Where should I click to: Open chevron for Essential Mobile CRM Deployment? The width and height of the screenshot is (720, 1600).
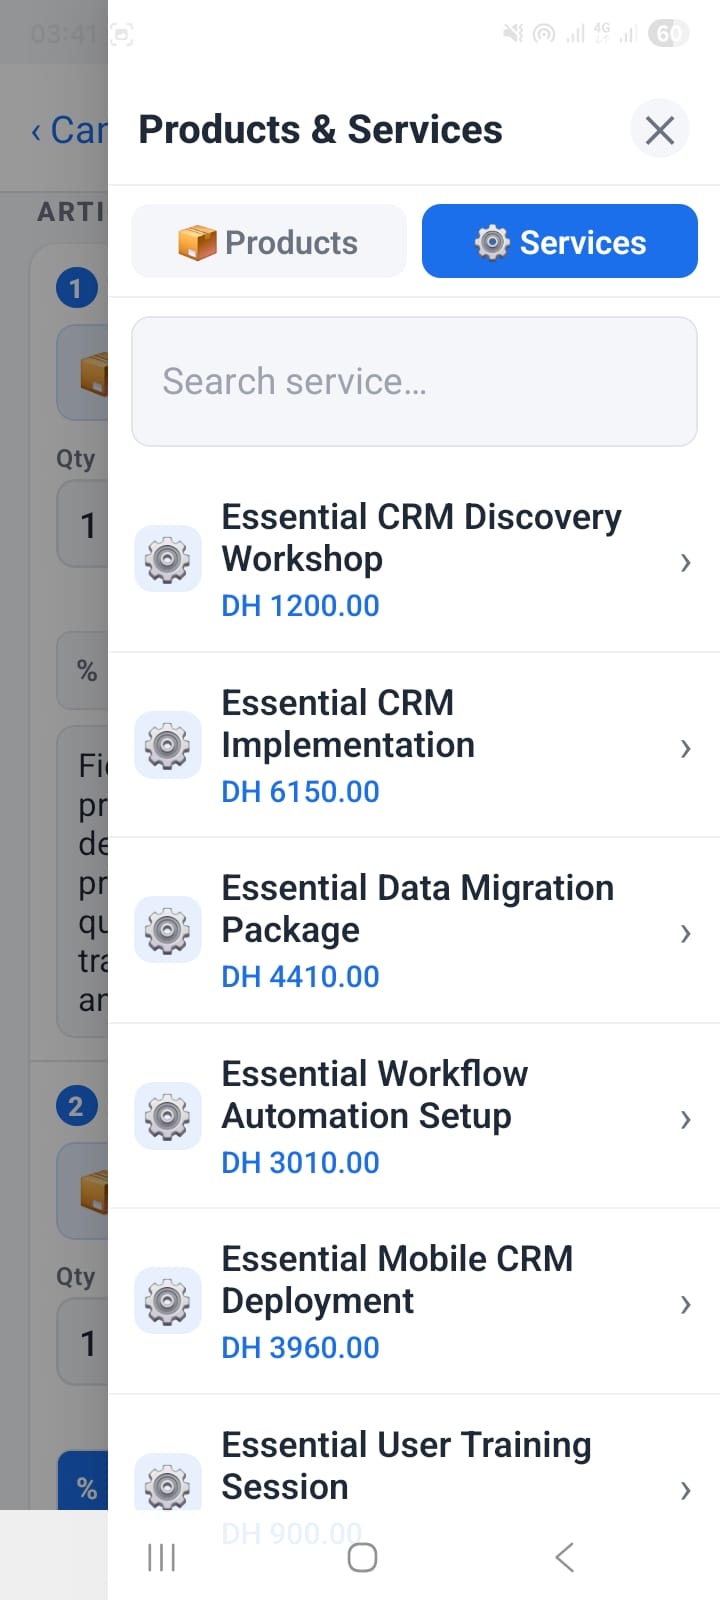pos(685,1304)
